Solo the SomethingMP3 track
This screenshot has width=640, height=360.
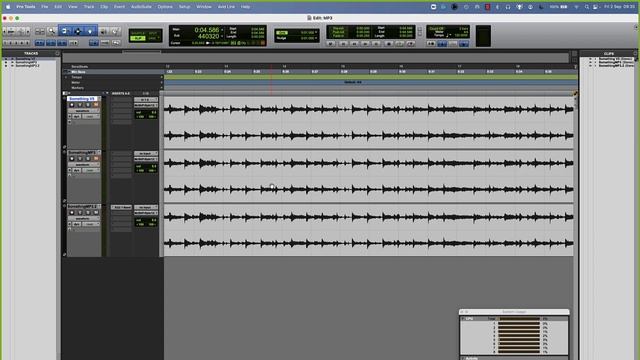(88, 159)
